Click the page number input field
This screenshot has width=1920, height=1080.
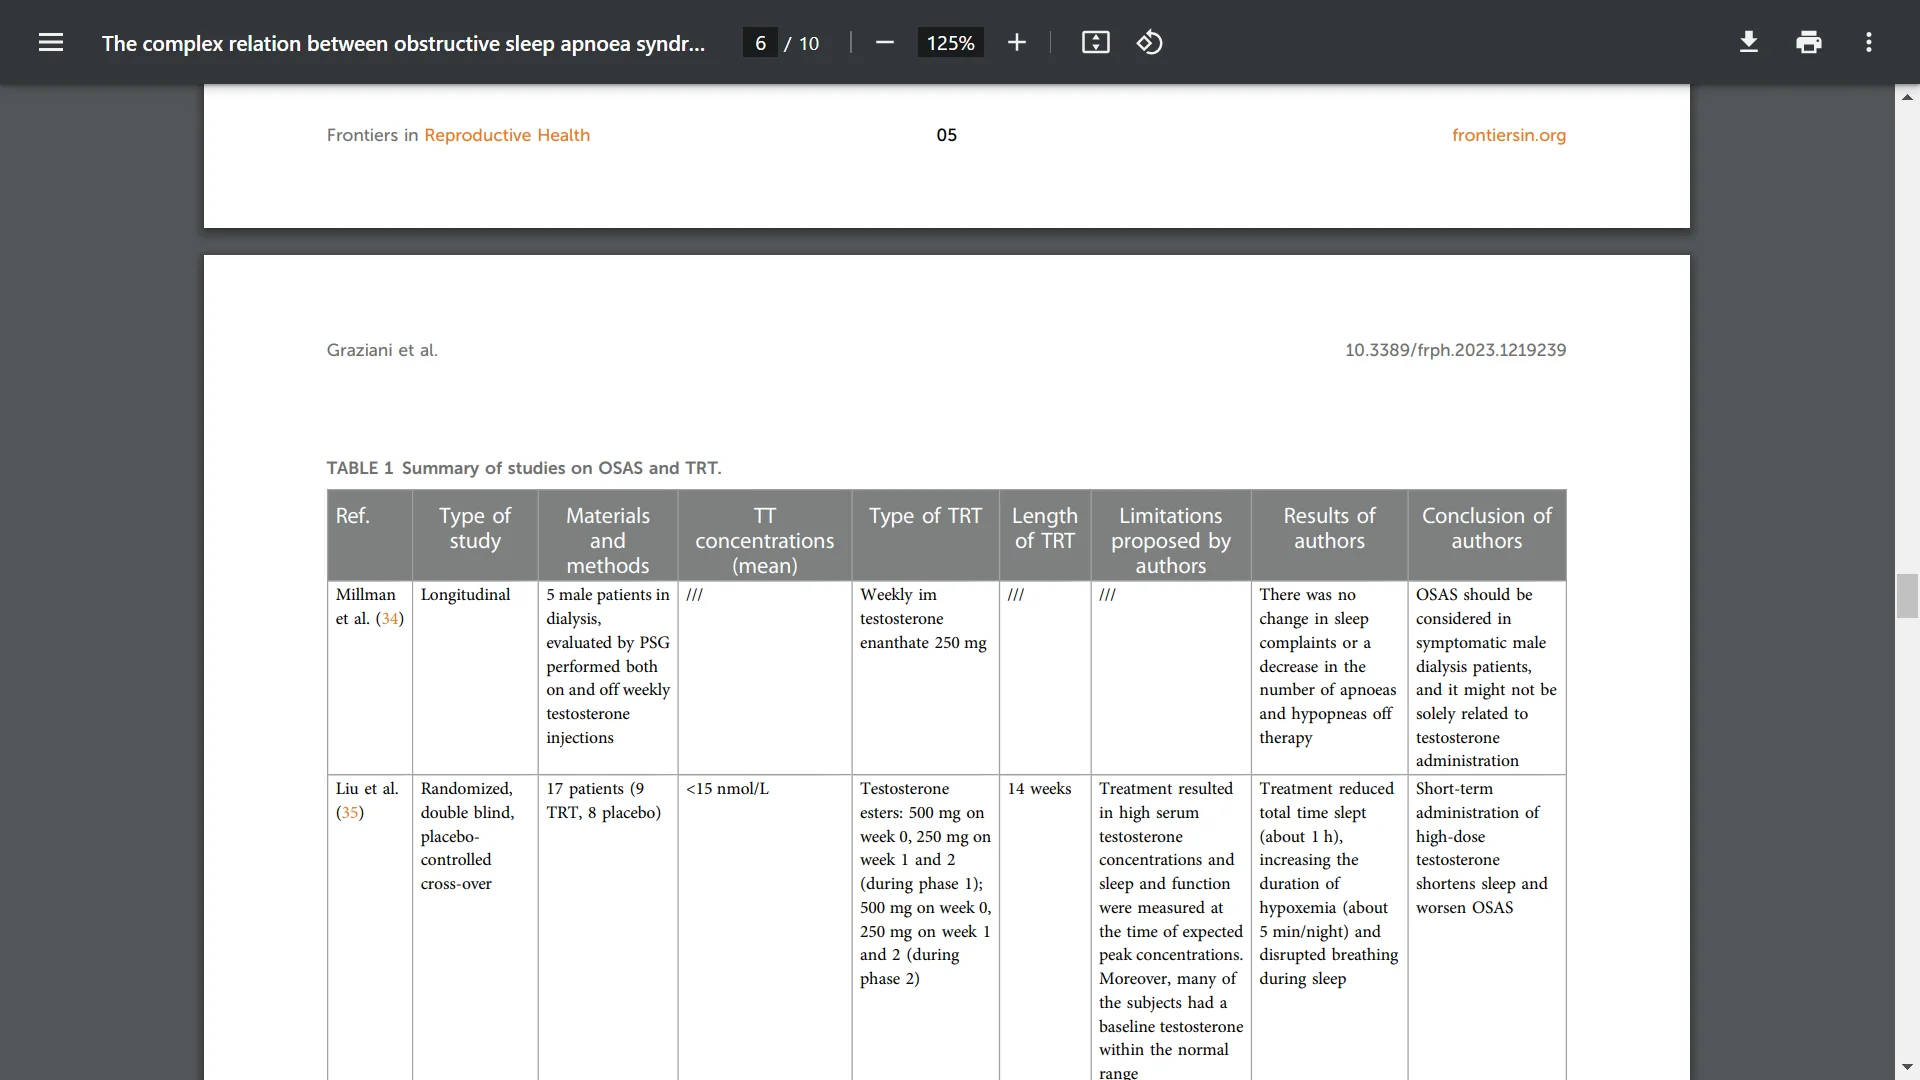[760, 43]
